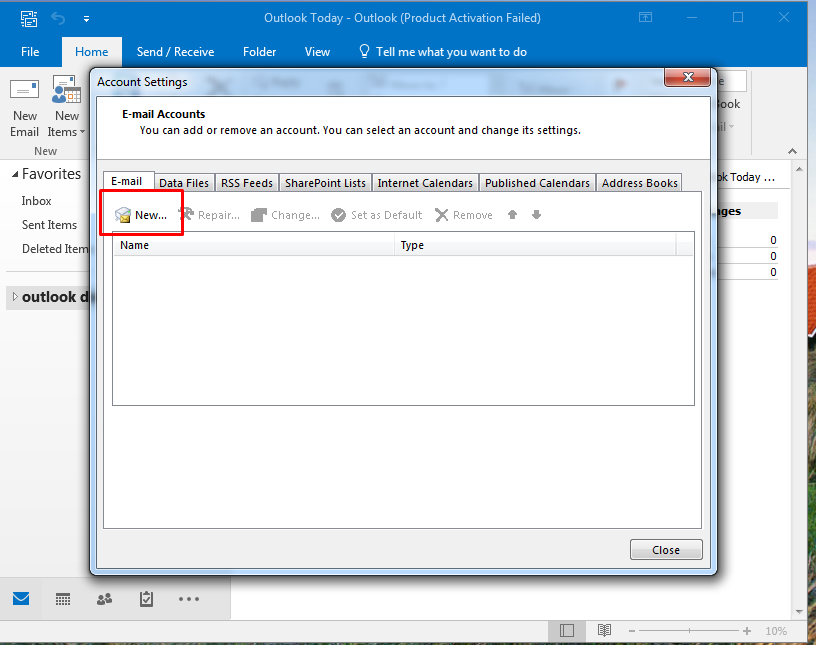Click the Normal view icon in status bar

[567, 630]
